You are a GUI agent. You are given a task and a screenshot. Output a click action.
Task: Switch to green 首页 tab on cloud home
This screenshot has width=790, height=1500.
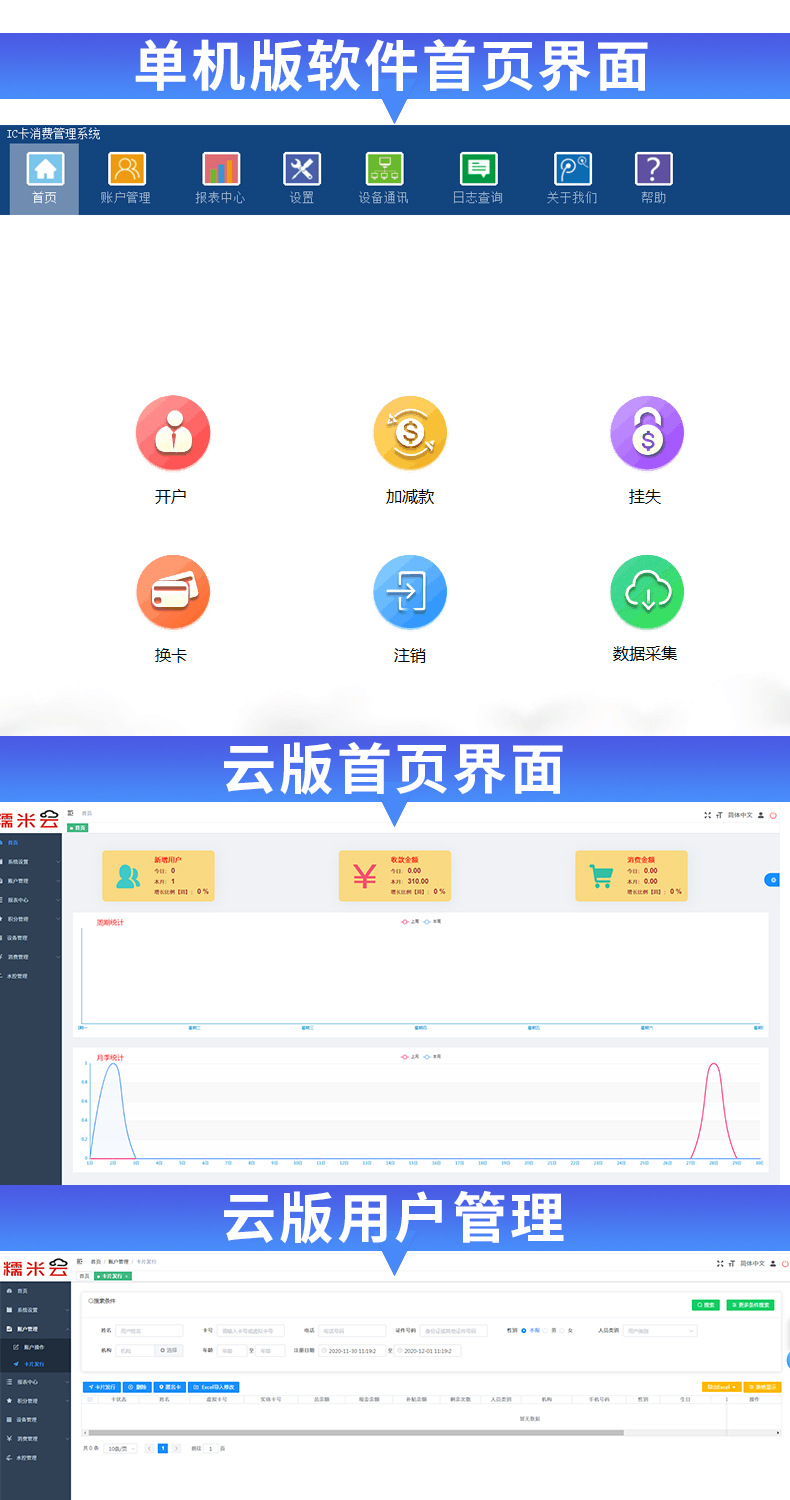point(77,828)
